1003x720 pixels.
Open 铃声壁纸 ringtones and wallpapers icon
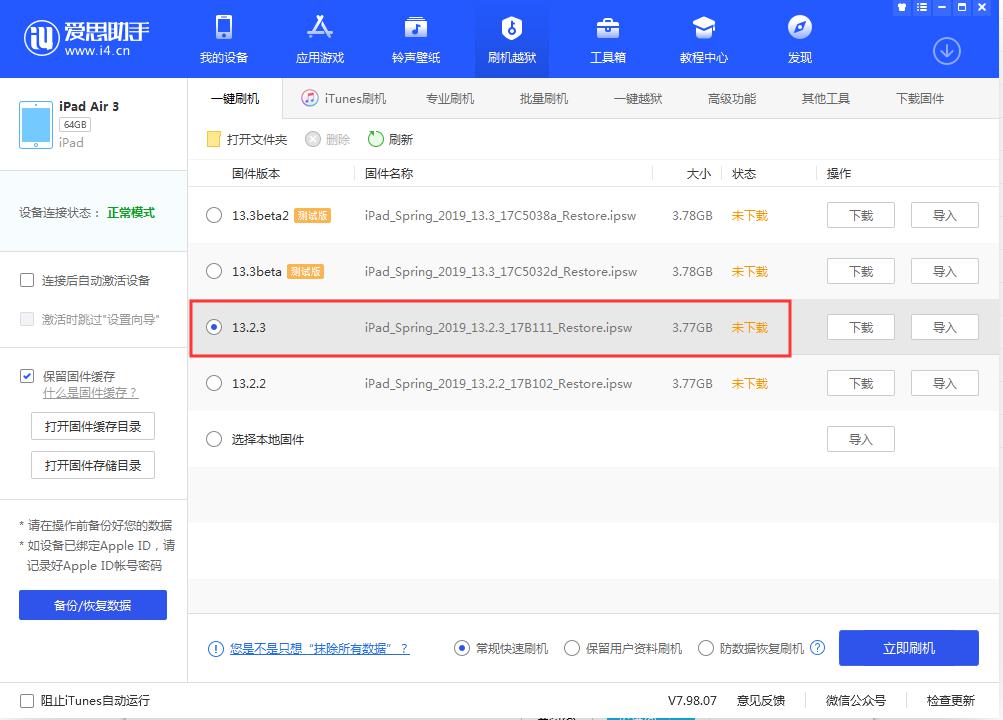tap(416, 28)
